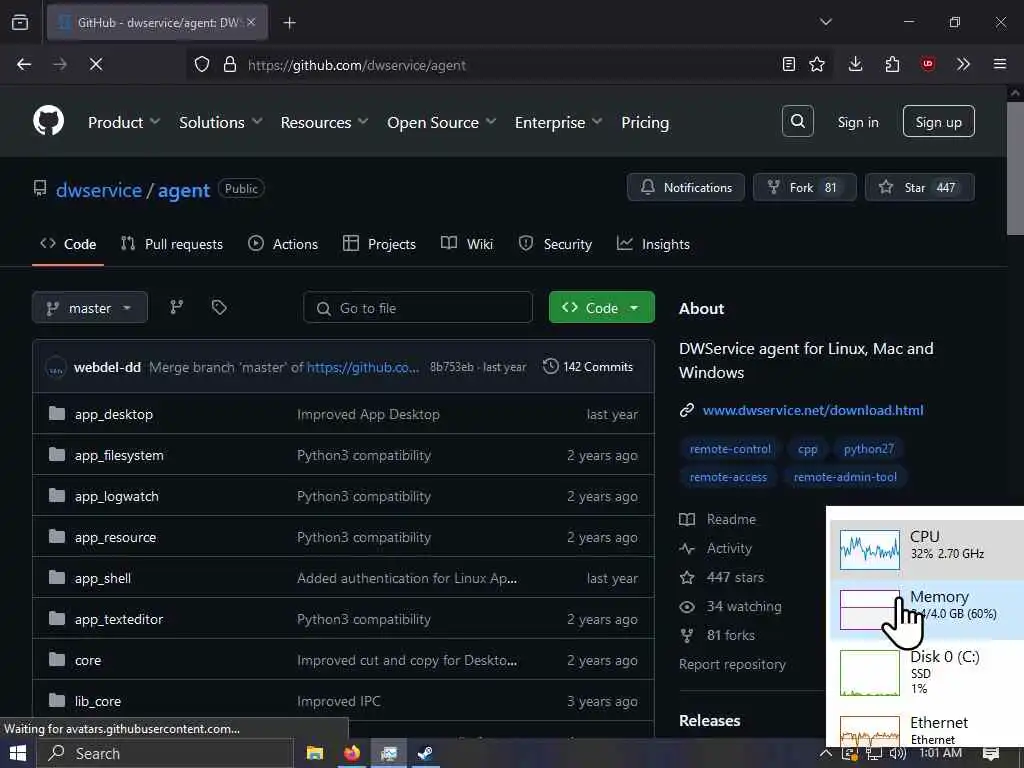Switch to the Actions tab
This screenshot has width=1024, height=768.
[x=283, y=244]
